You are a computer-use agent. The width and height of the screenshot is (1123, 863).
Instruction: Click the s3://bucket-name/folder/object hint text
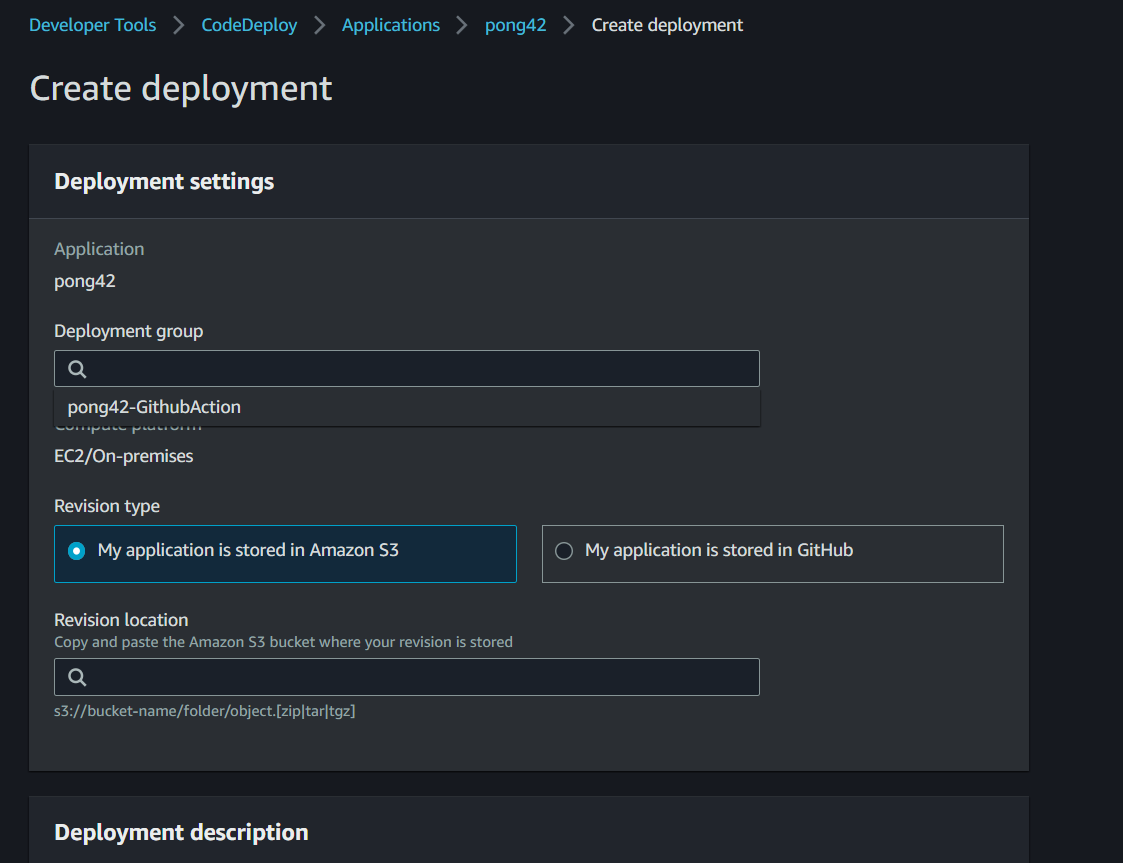(205, 711)
